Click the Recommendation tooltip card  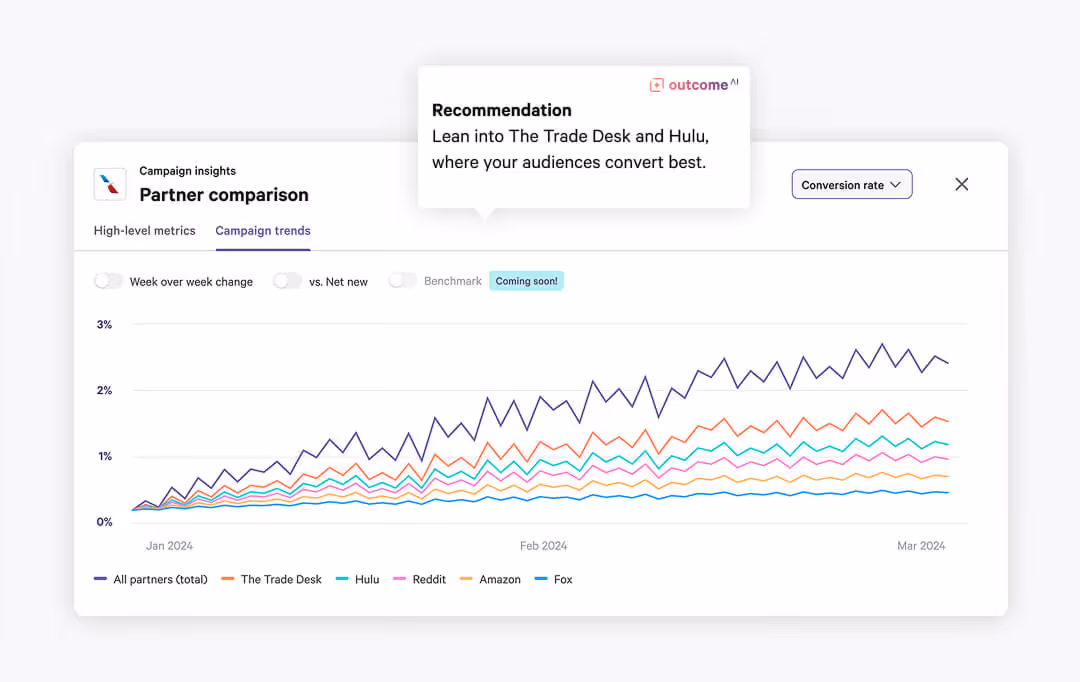click(583, 136)
